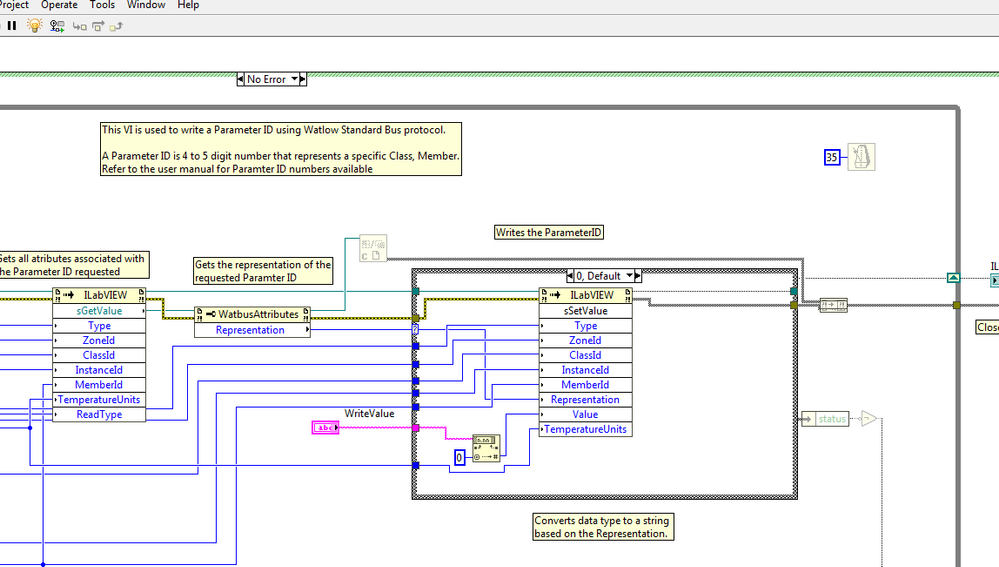Select the Wait (ms) metronome node
The height and width of the screenshot is (567, 999).
[861, 157]
